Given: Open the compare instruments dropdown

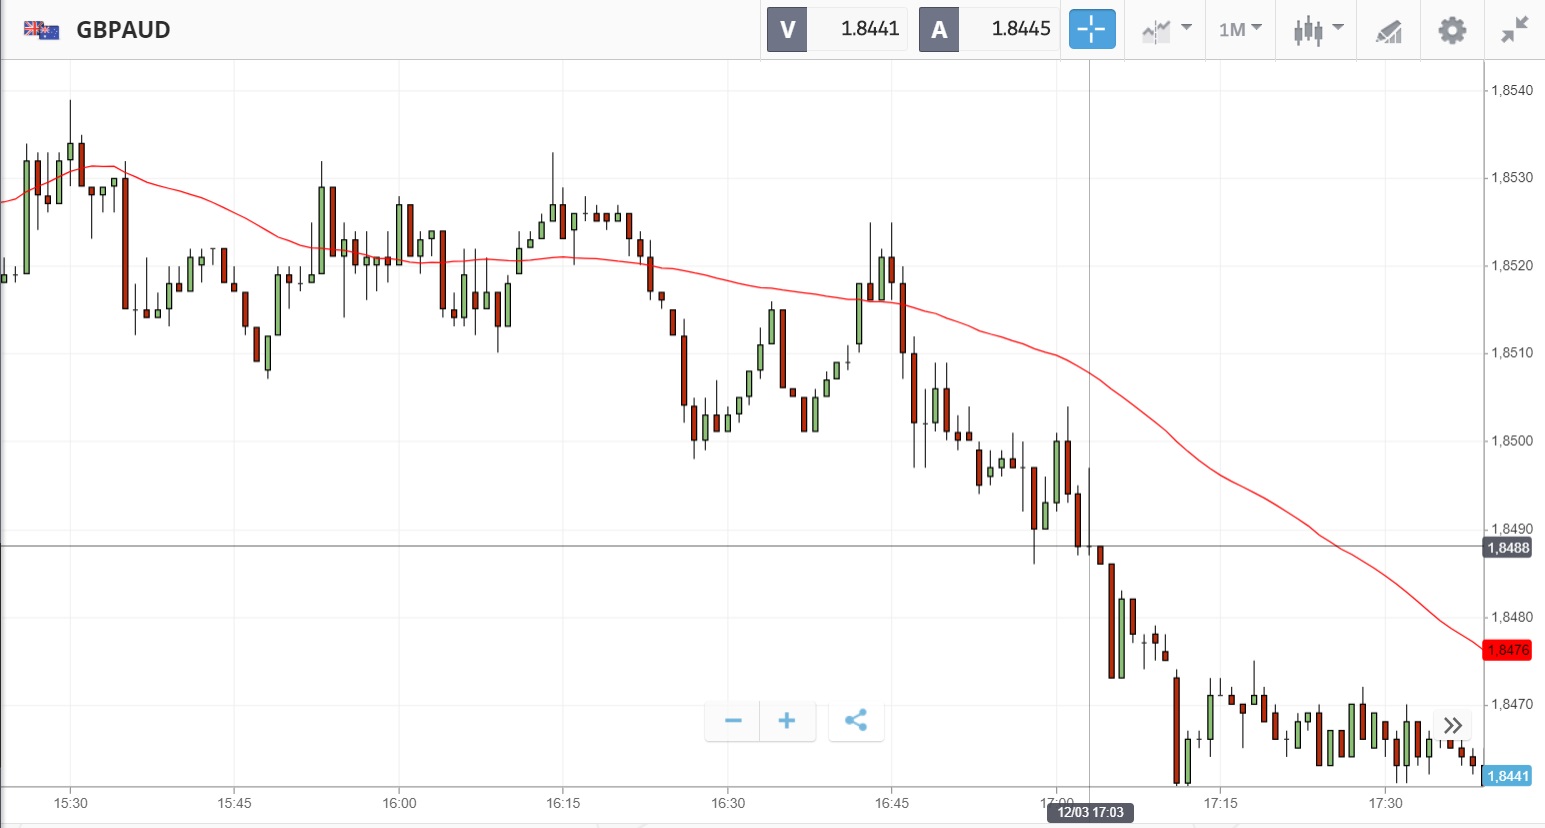Looking at the screenshot, I should 1166,30.
